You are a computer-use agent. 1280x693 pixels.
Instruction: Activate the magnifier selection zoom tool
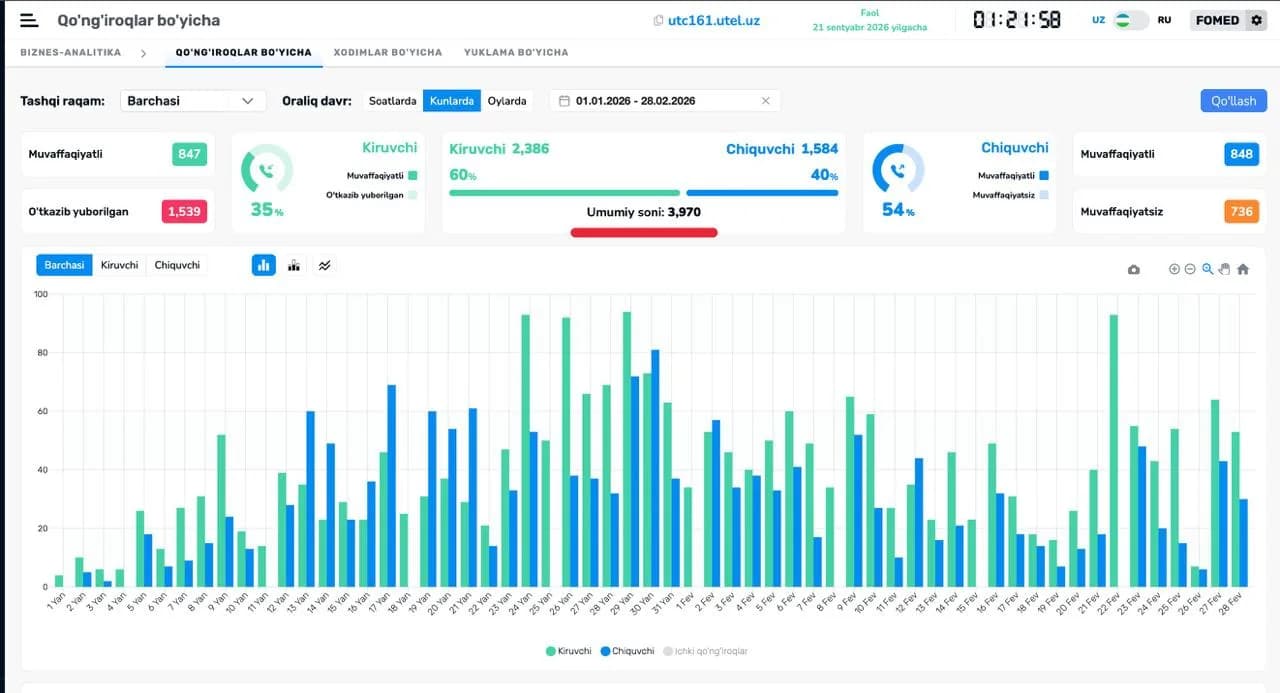(x=1208, y=269)
